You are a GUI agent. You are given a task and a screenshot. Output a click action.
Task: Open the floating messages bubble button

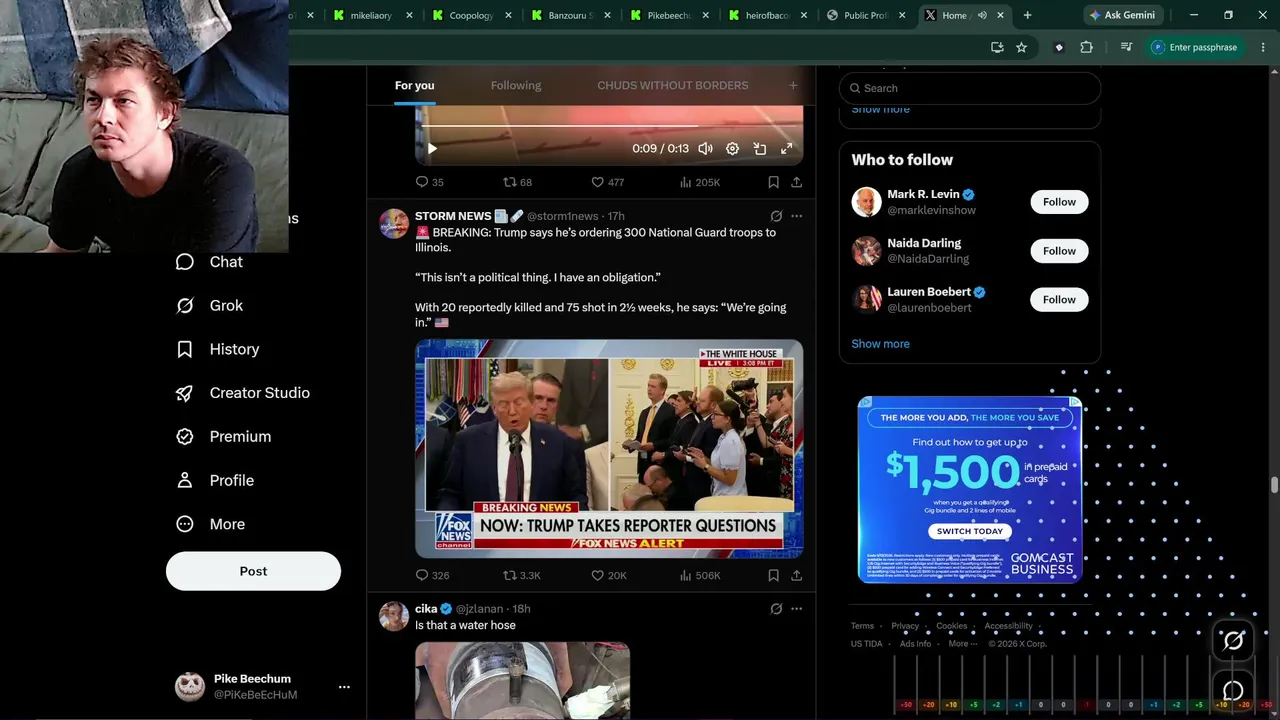(1233, 690)
